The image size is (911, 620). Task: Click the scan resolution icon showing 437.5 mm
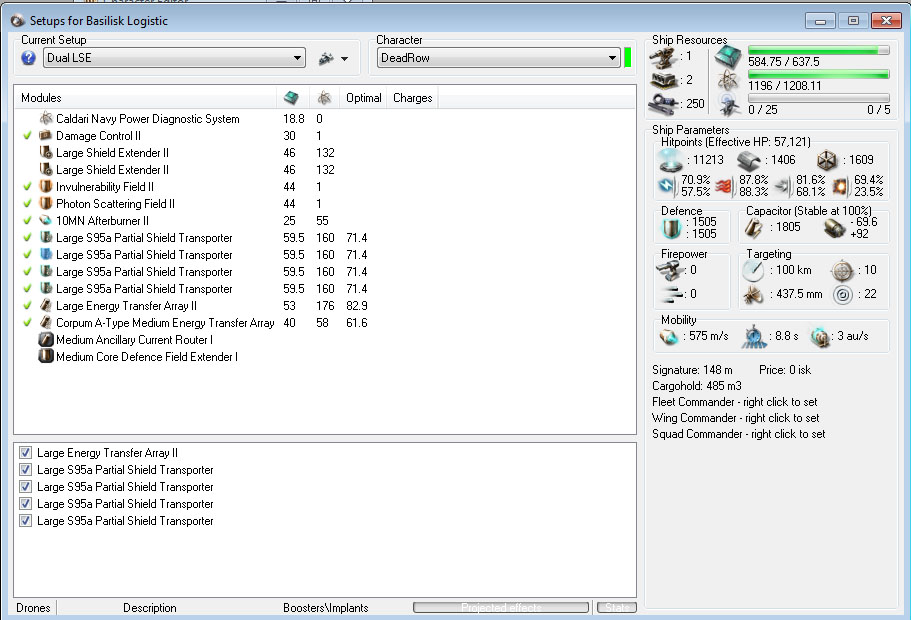(x=753, y=295)
